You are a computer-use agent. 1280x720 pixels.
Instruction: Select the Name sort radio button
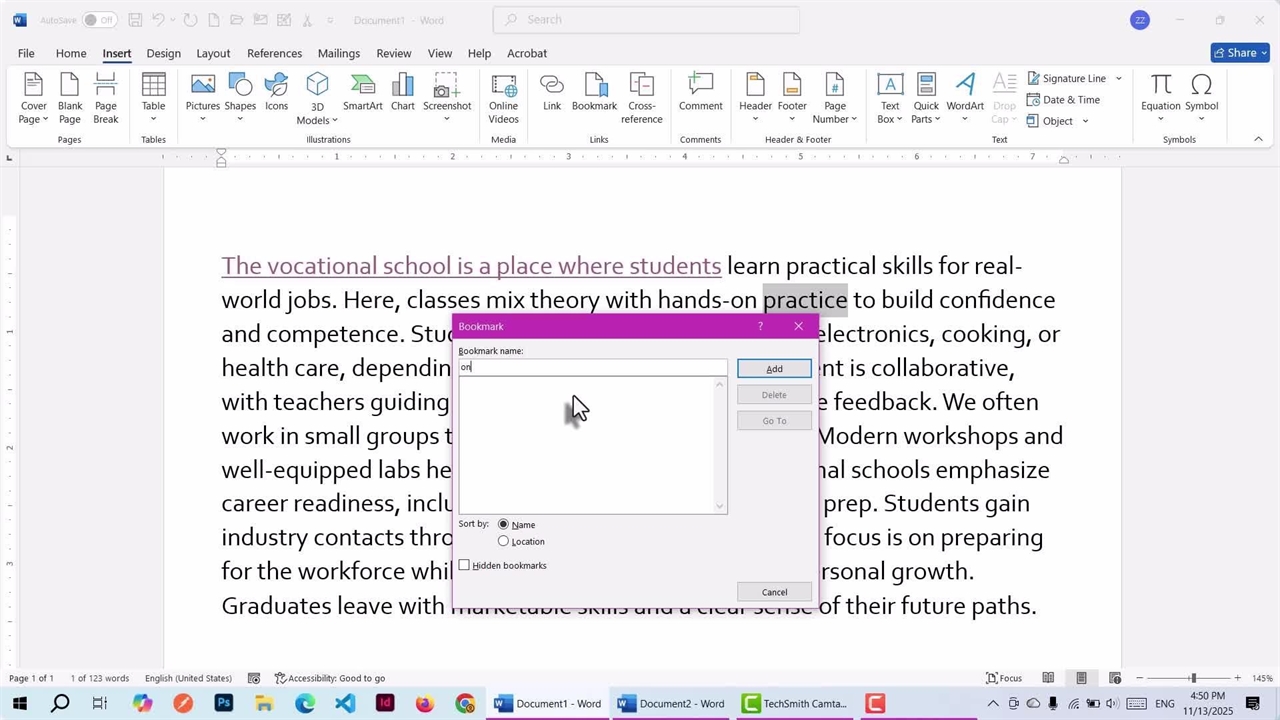point(504,524)
